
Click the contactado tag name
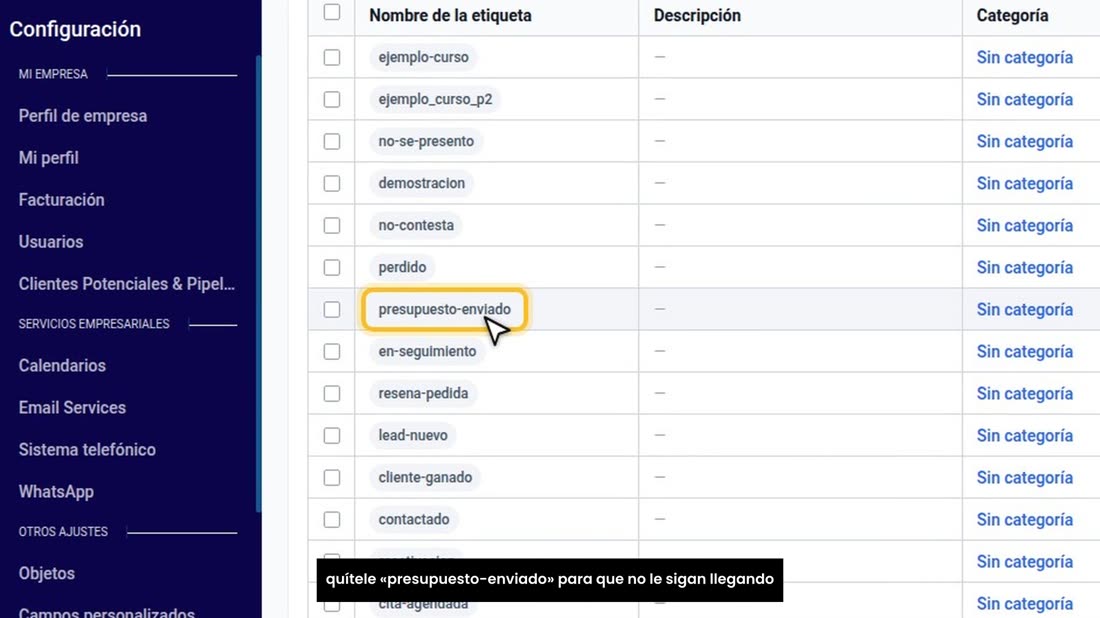tap(414, 520)
